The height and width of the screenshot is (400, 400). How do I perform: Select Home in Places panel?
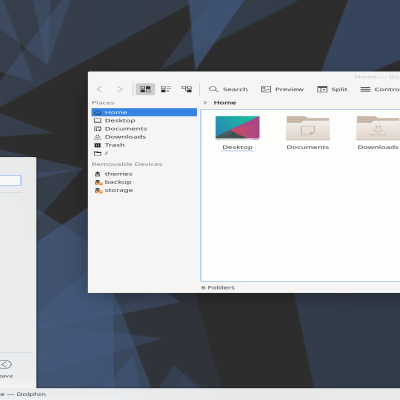(144, 112)
